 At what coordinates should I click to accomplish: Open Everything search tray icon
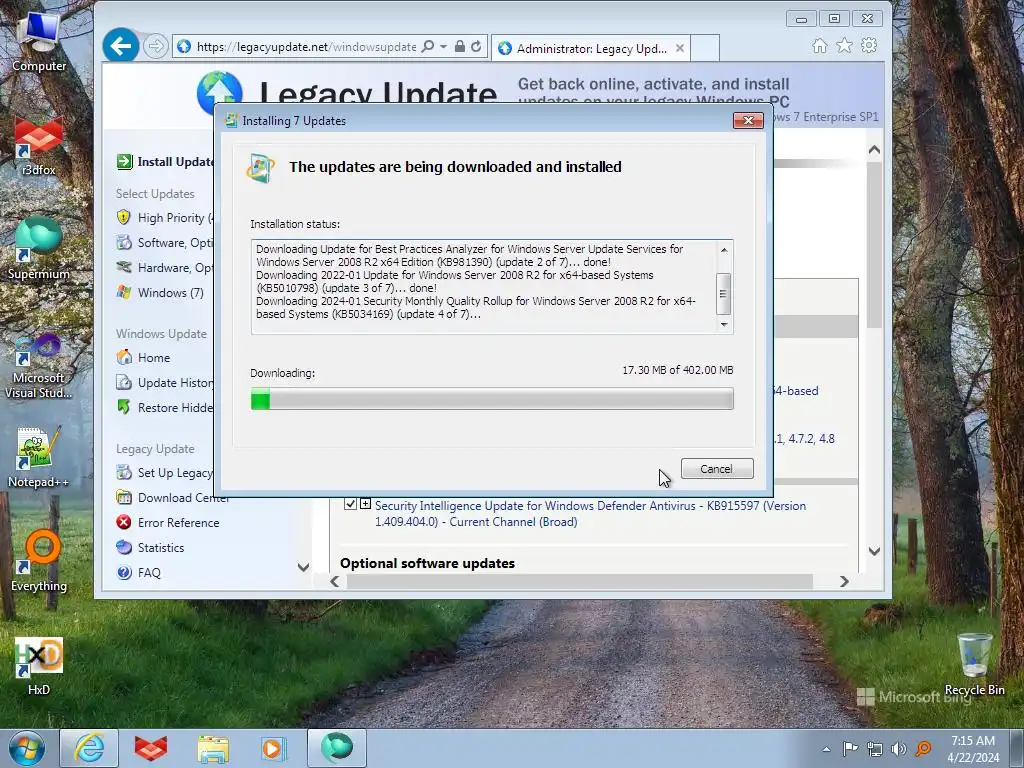[x=923, y=749]
